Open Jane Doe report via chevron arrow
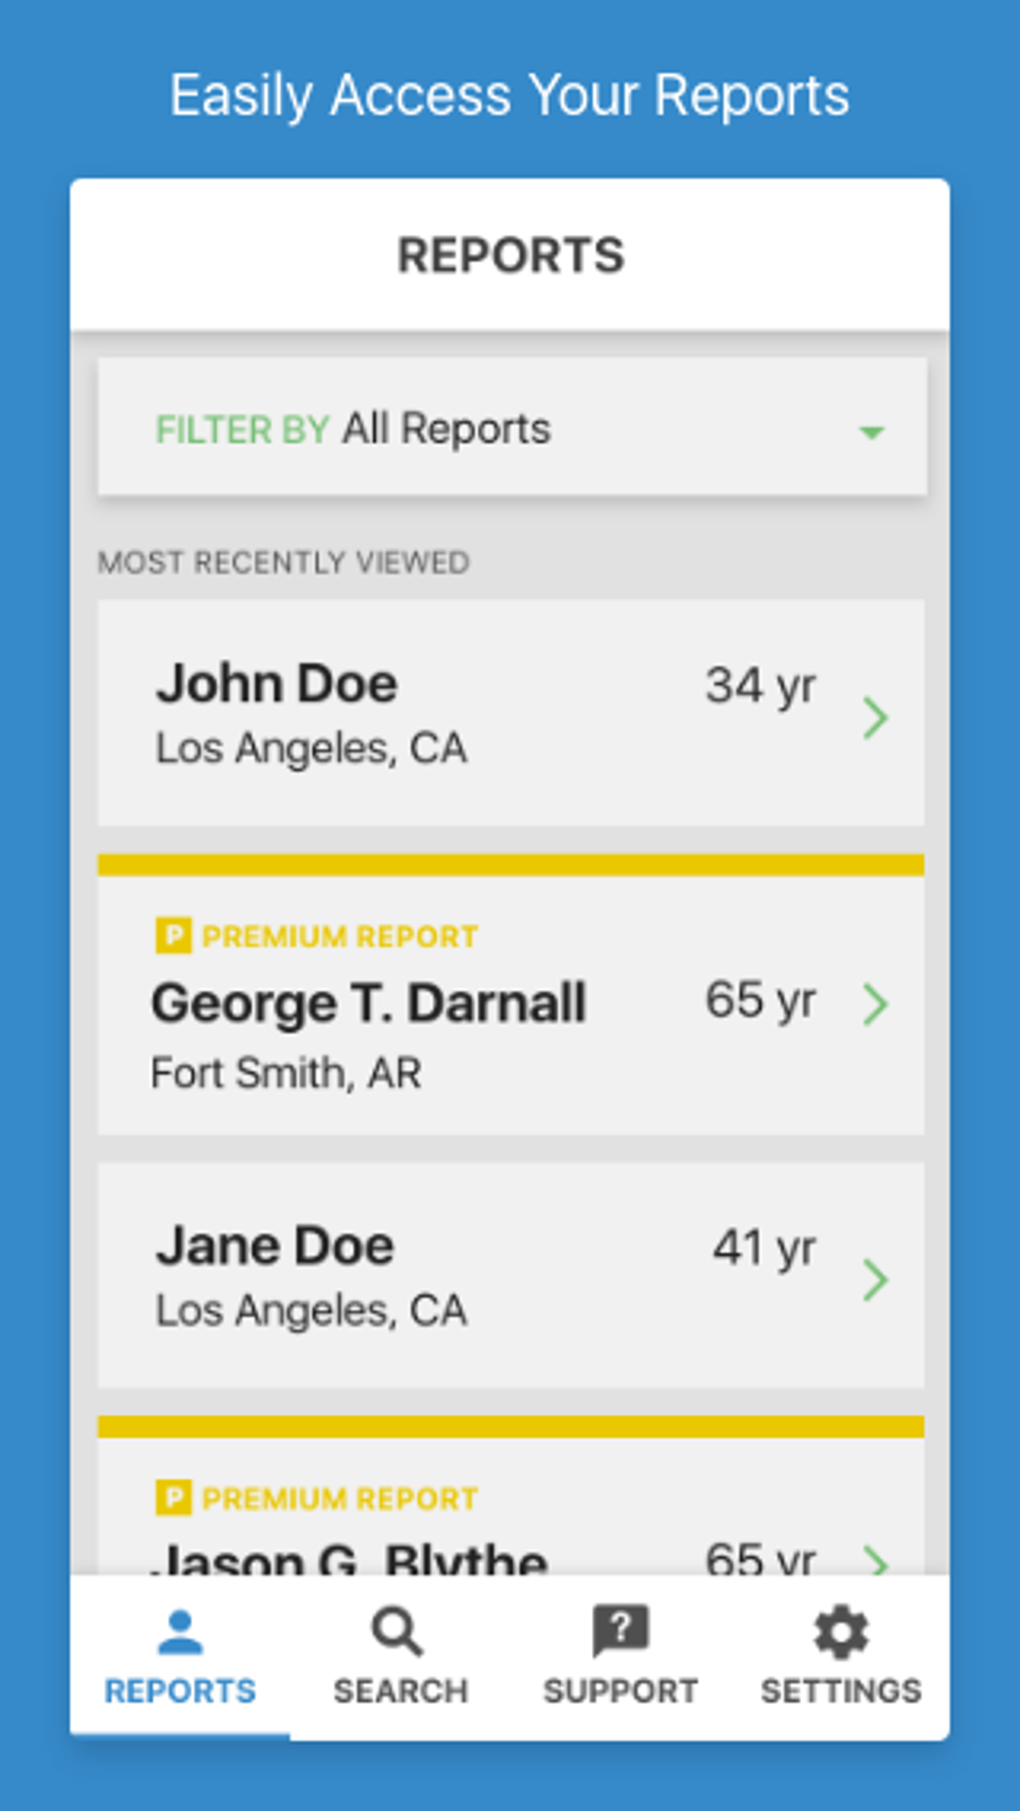 [x=875, y=1279]
